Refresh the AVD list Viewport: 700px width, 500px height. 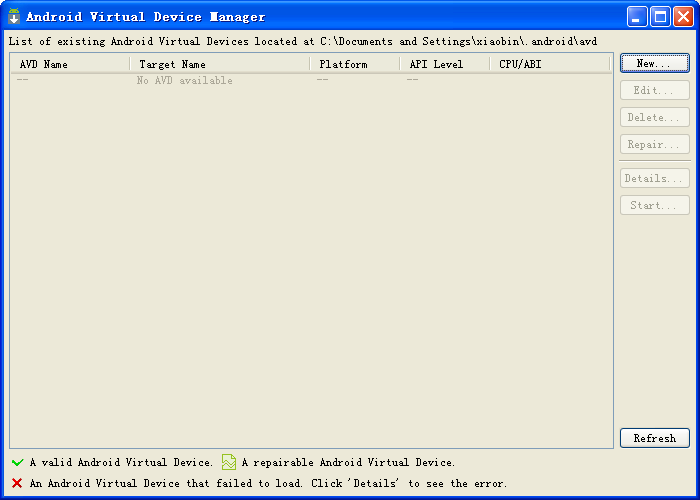coord(654,438)
